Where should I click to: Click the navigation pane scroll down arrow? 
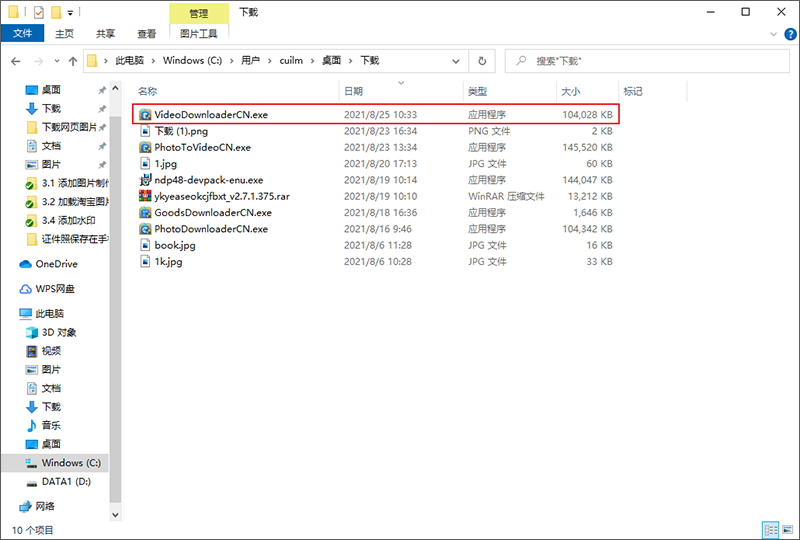pyautogui.click(x=115, y=514)
